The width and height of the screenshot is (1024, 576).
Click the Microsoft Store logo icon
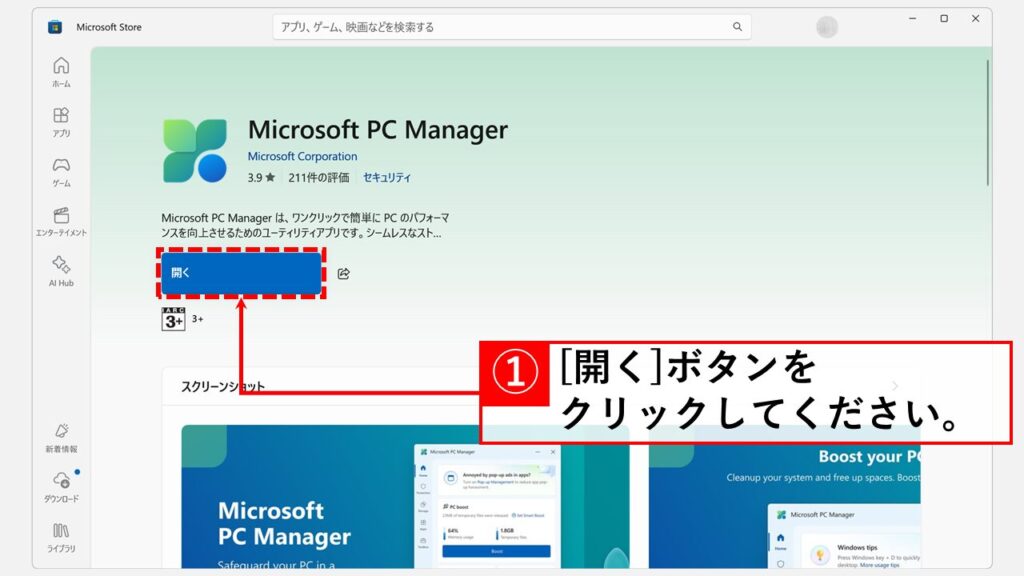pos(55,27)
